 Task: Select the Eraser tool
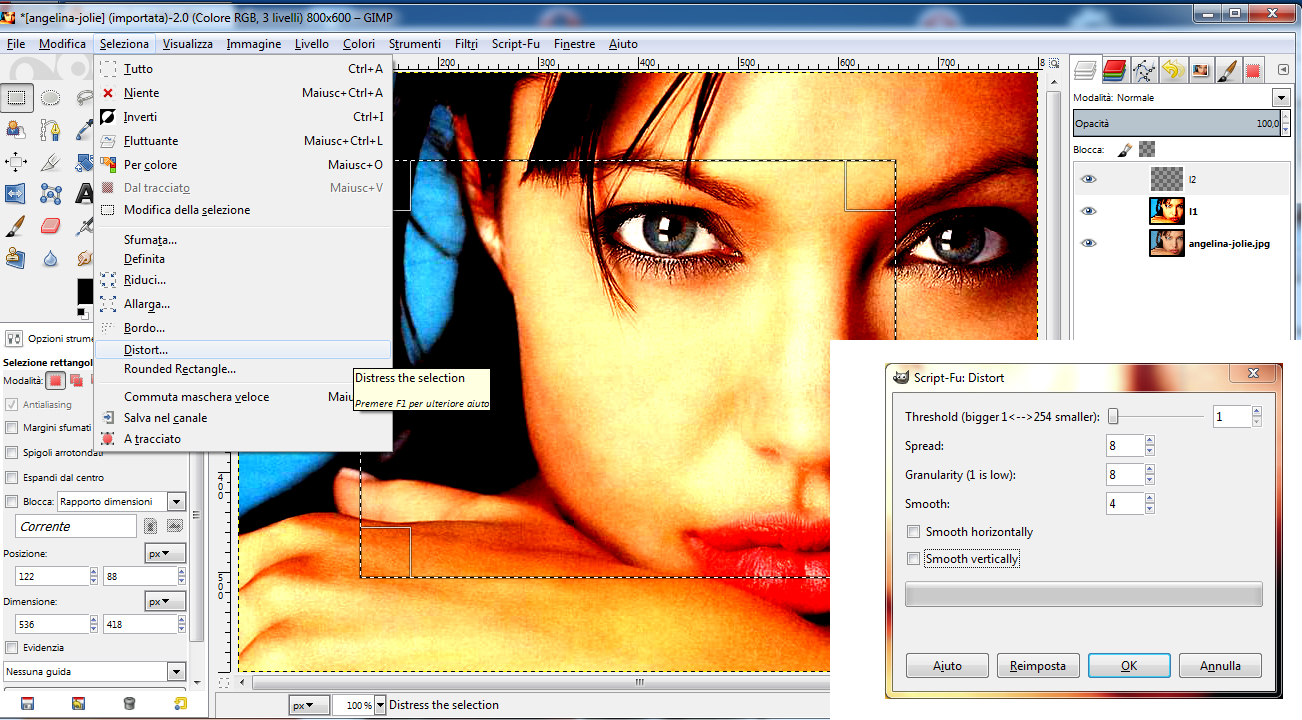(x=51, y=226)
